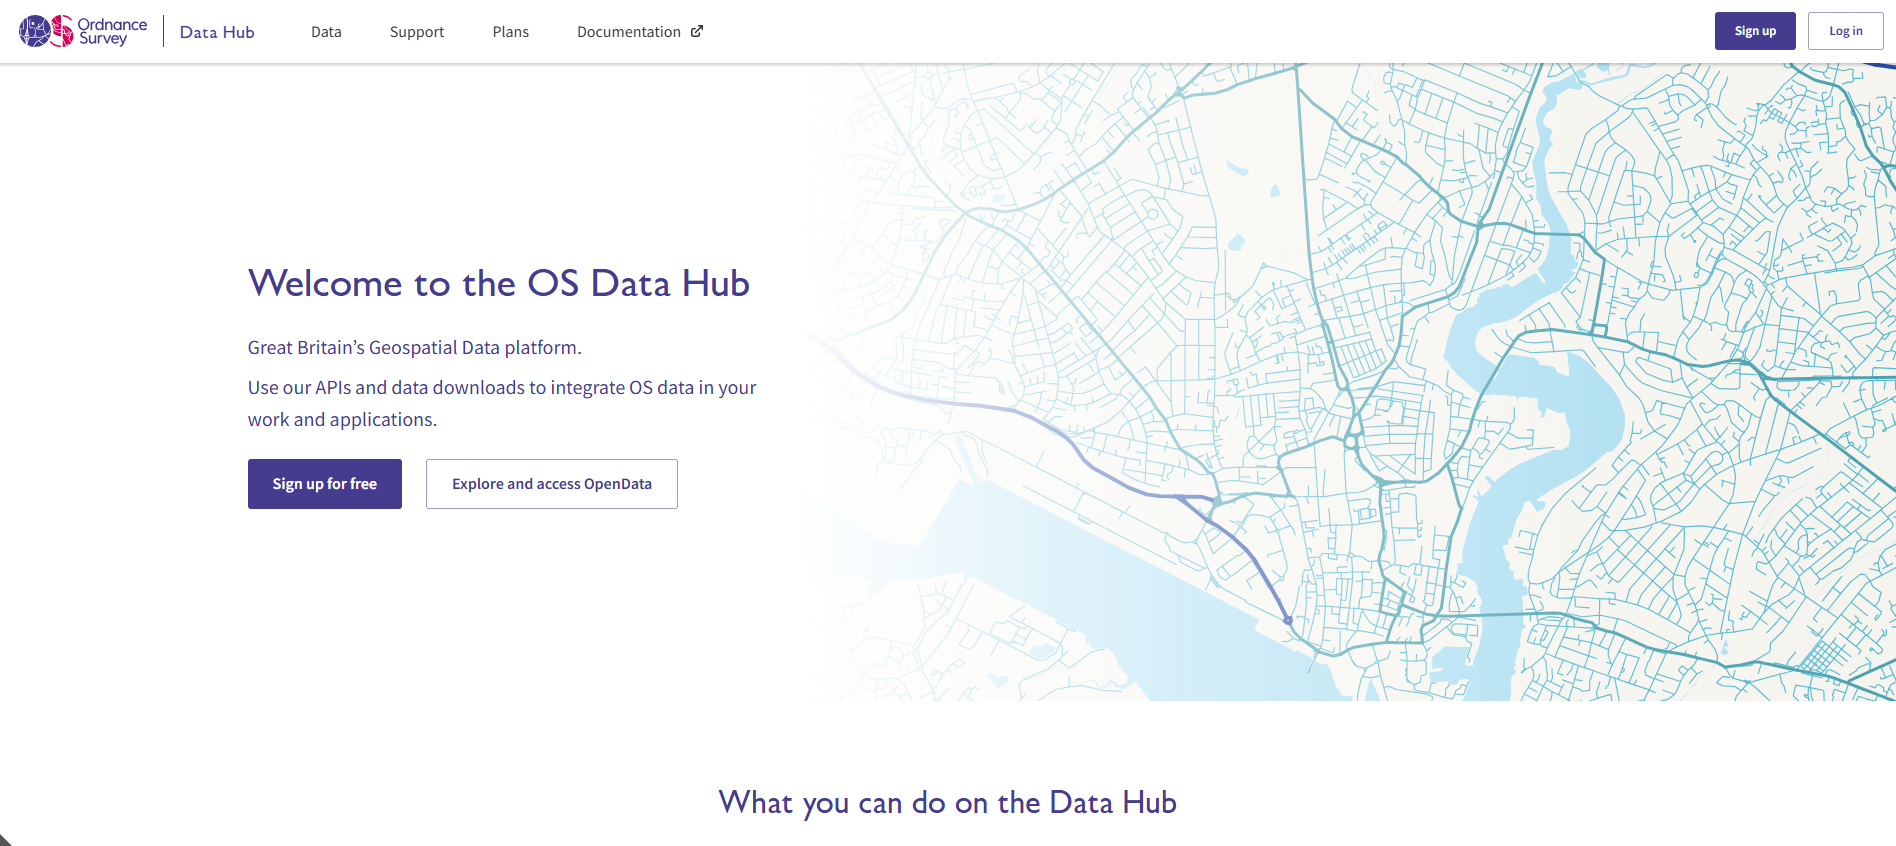
Task: Click Sign up in the header
Action: coord(1755,30)
